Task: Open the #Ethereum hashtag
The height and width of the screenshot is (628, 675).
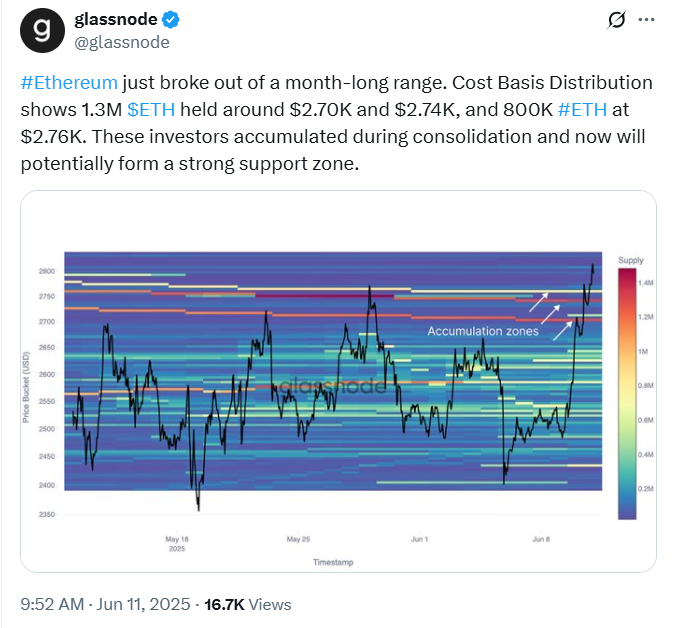Action: click(x=69, y=83)
